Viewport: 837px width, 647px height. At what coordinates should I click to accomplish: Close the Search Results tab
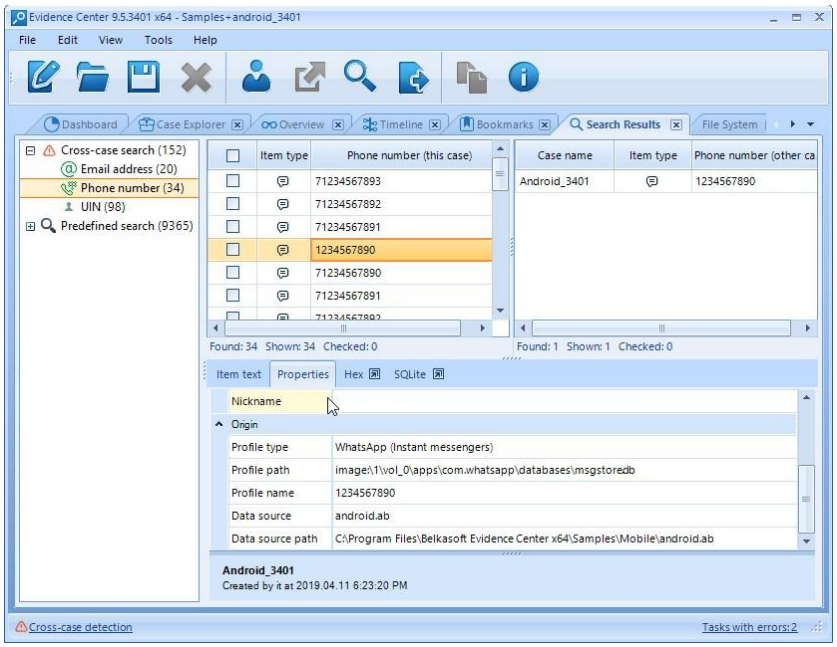point(676,124)
